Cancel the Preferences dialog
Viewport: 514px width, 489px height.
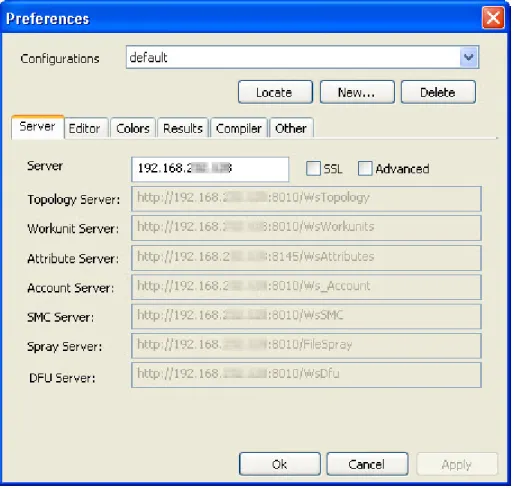(367, 464)
